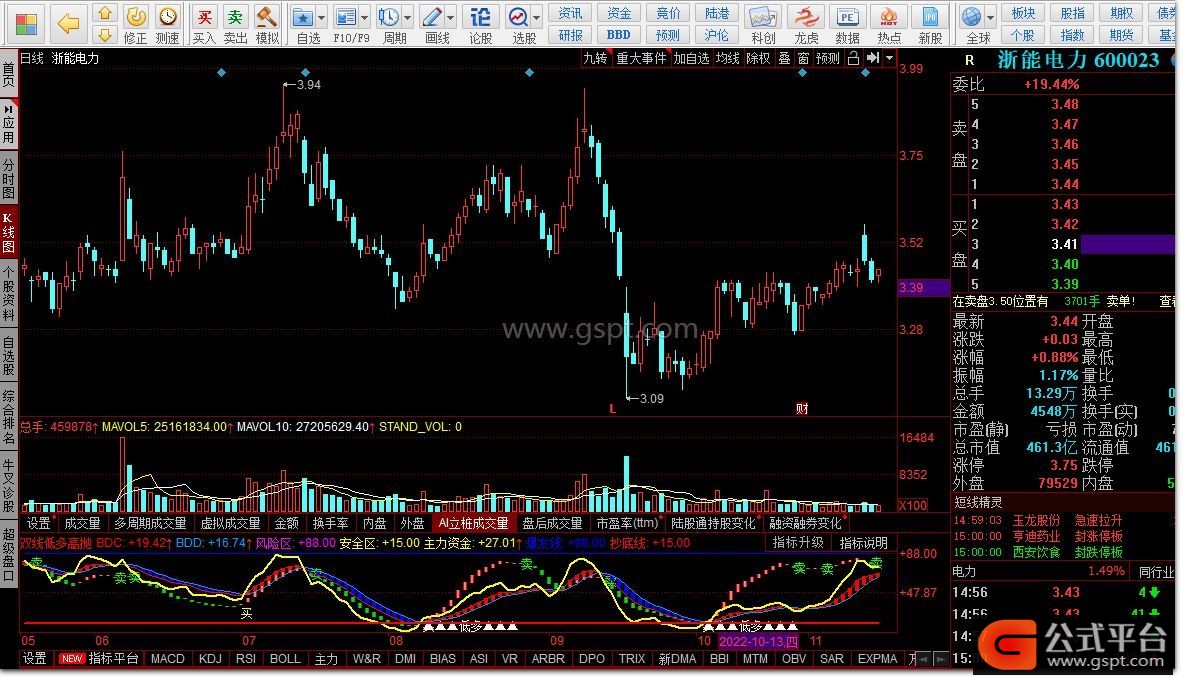Open the colorful grid home icon
Viewport: 1183px width, 678px height.
[26, 23]
